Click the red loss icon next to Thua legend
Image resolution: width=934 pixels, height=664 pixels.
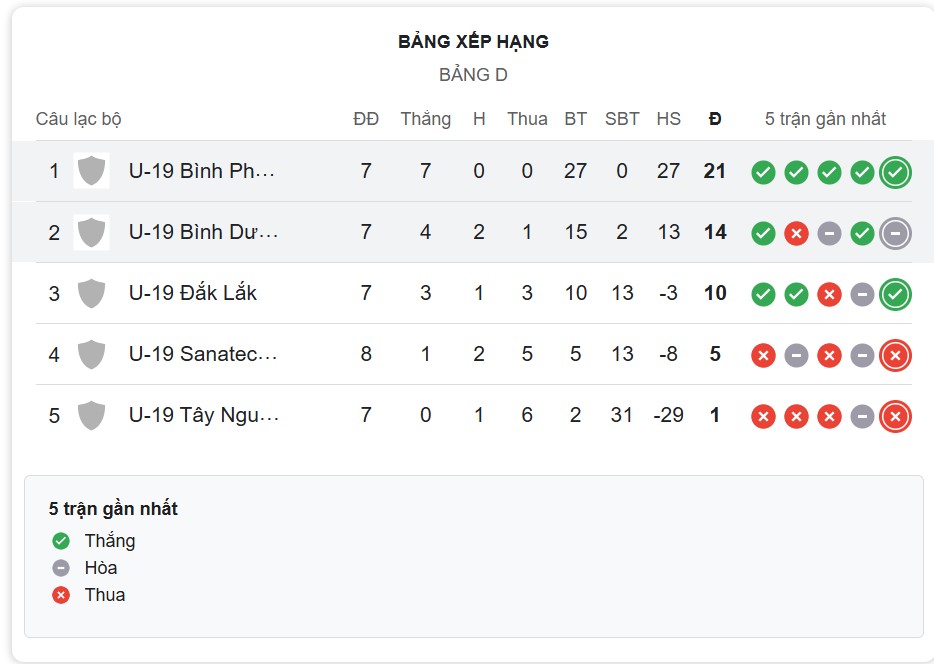[59, 594]
